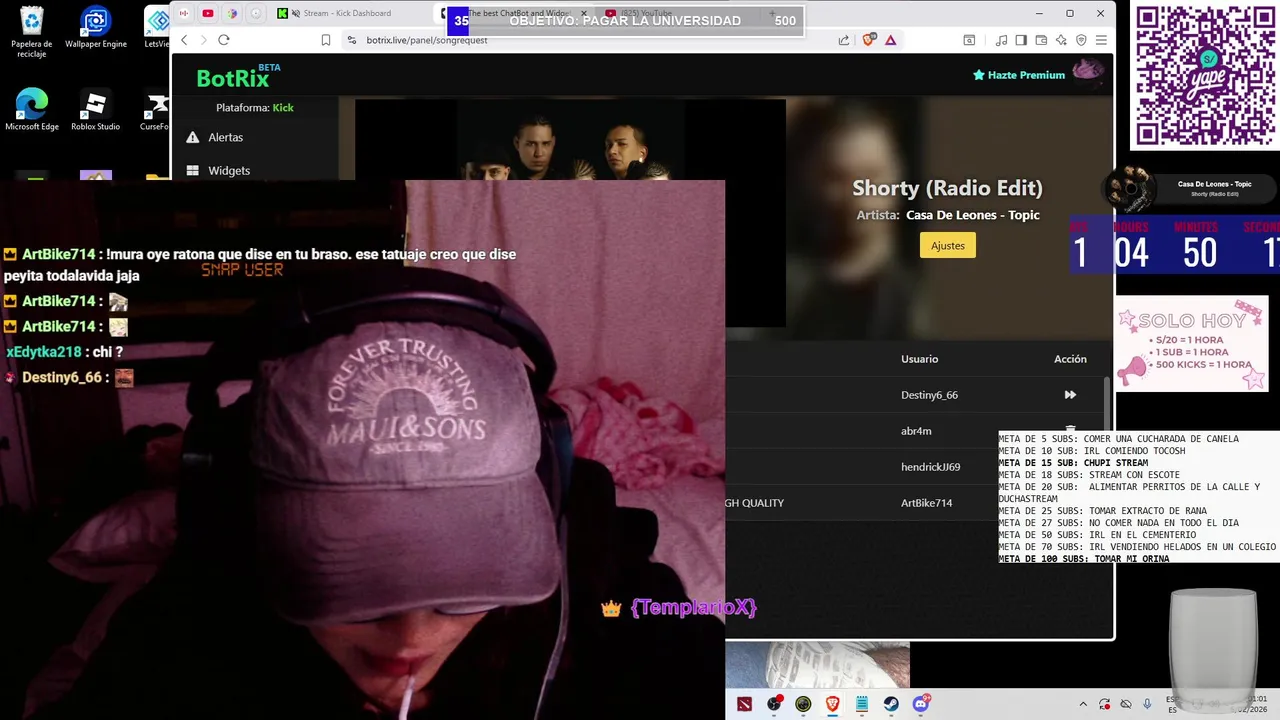
Task: Open Brave Wallet icon
Action: tap(1041, 40)
